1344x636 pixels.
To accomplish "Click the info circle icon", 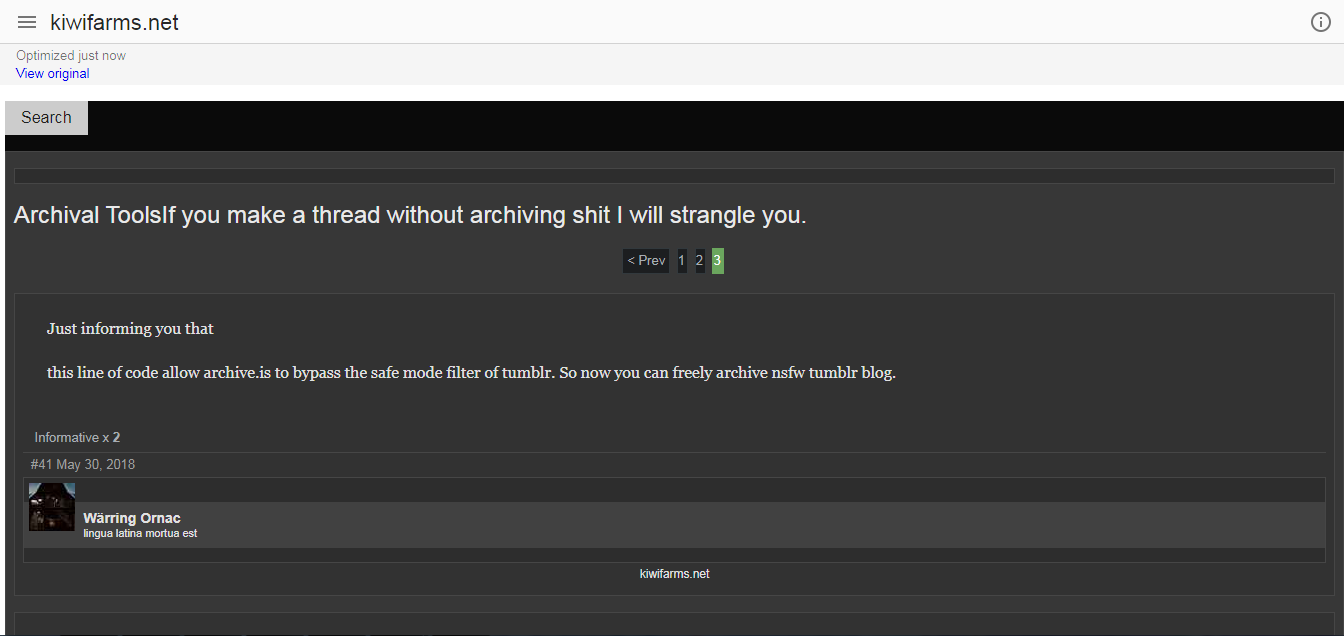I will point(1321,22).
